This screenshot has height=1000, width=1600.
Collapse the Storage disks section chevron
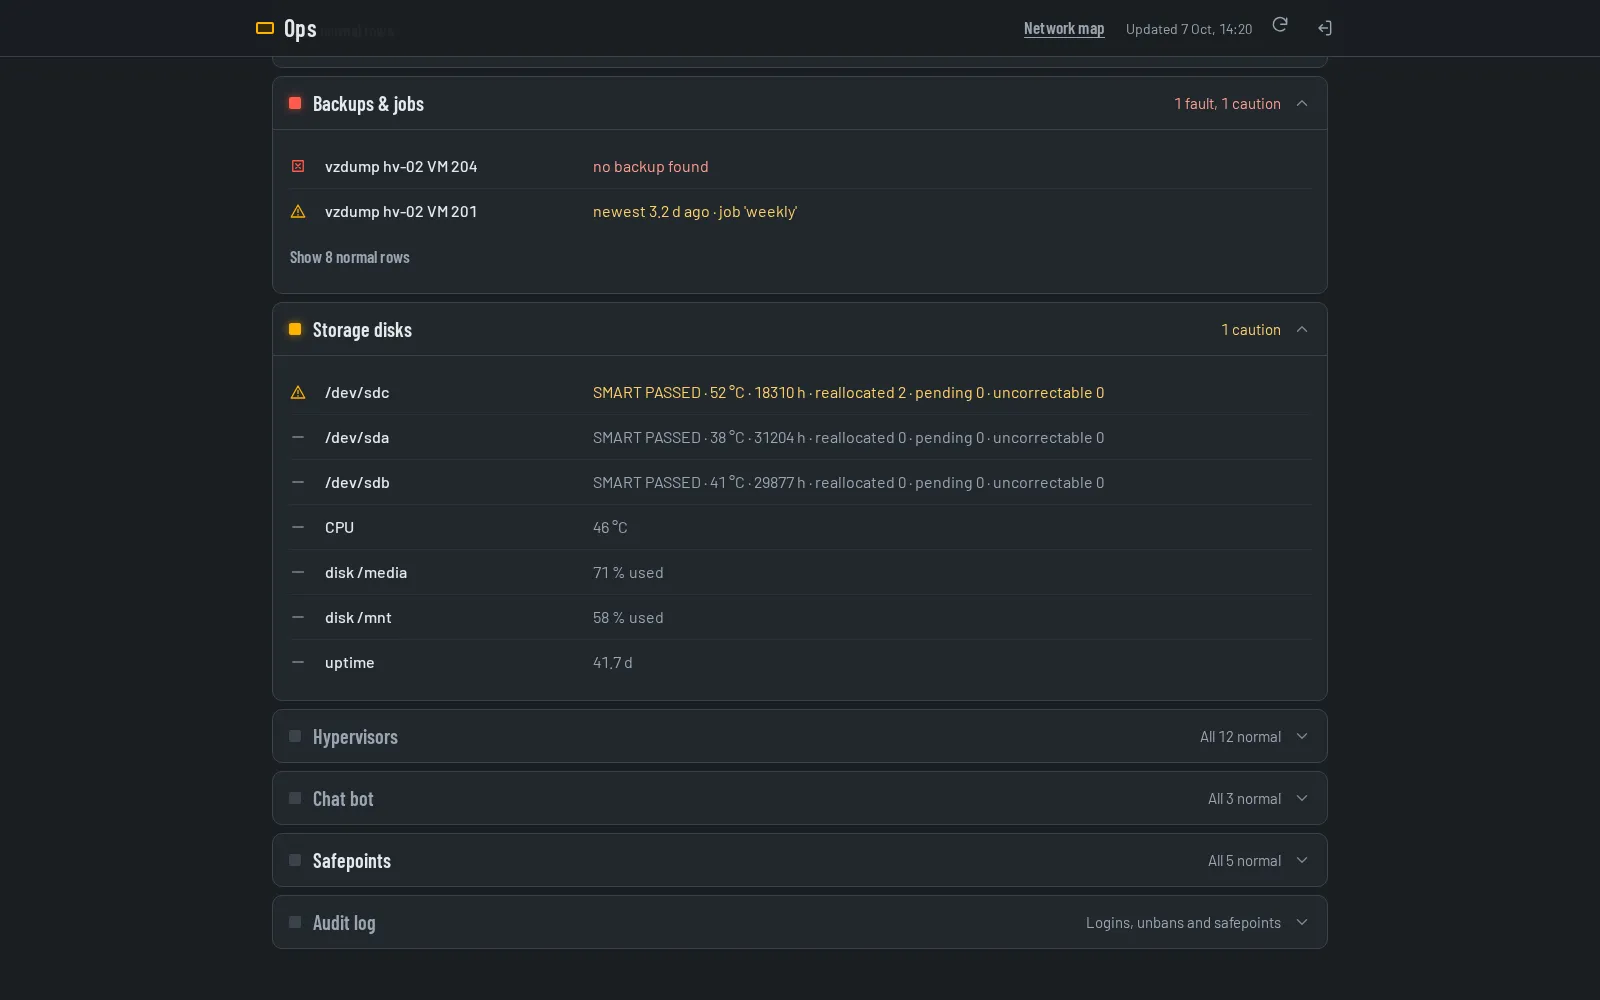click(x=1302, y=329)
